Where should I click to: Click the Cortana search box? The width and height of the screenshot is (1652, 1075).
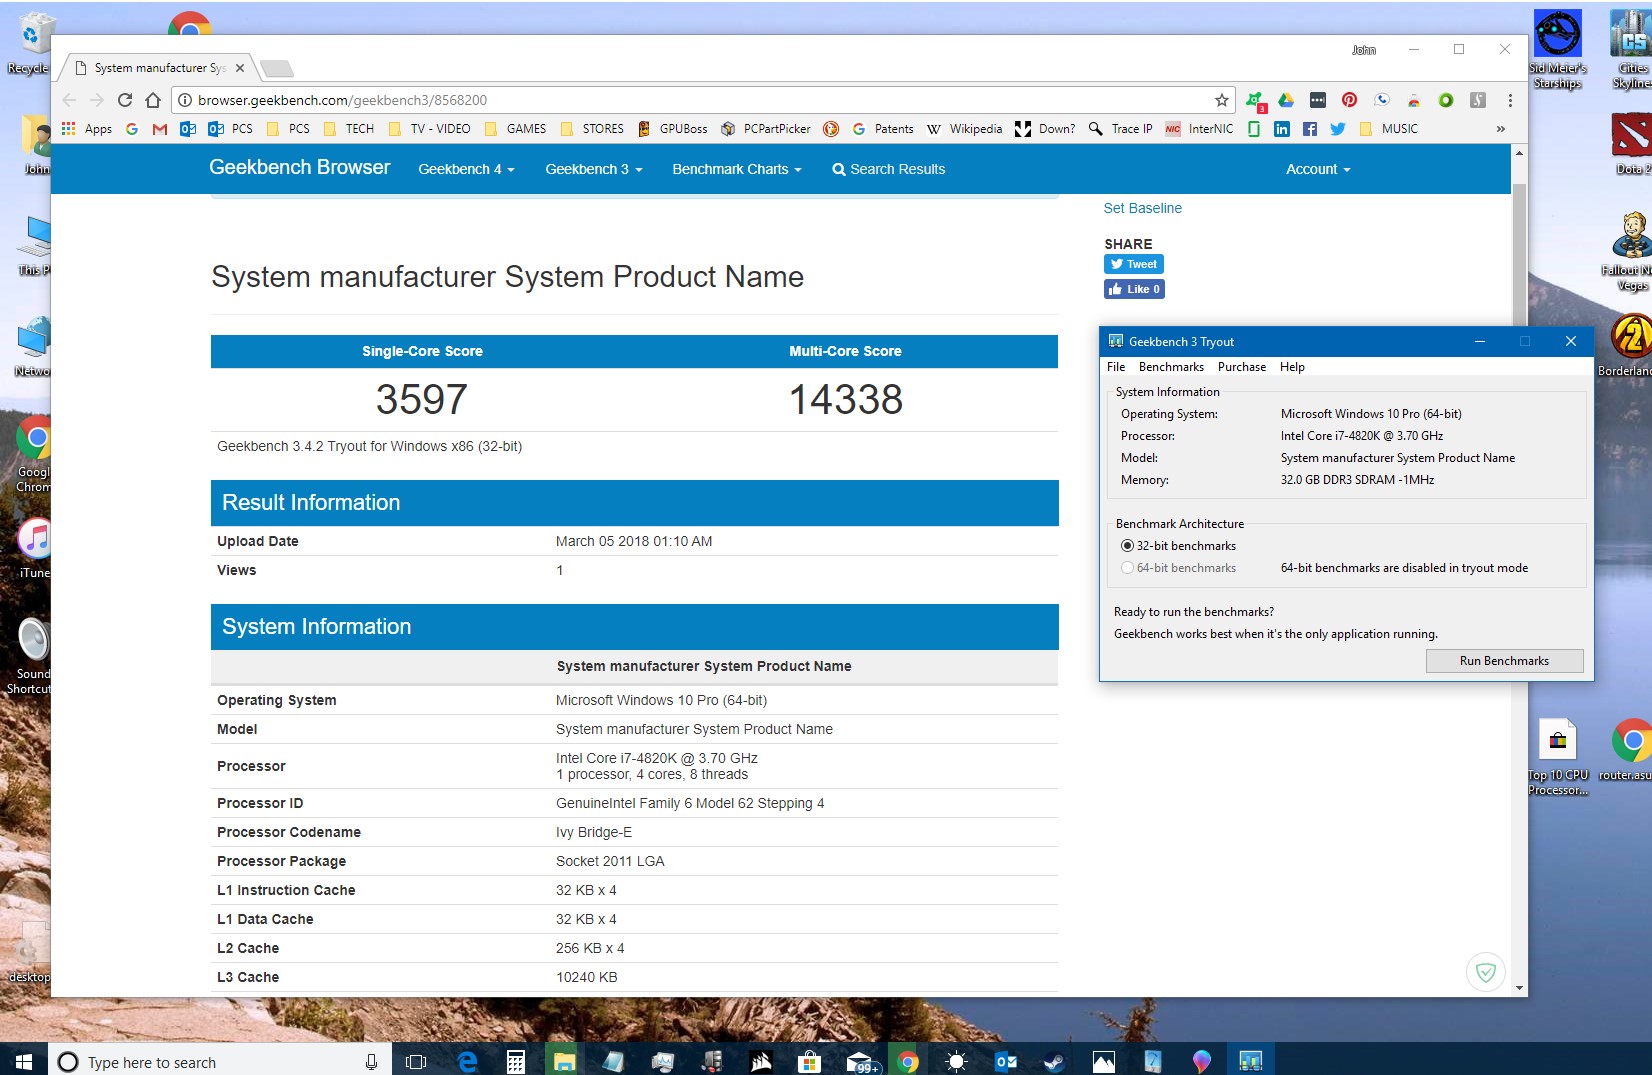coord(220,1061)
